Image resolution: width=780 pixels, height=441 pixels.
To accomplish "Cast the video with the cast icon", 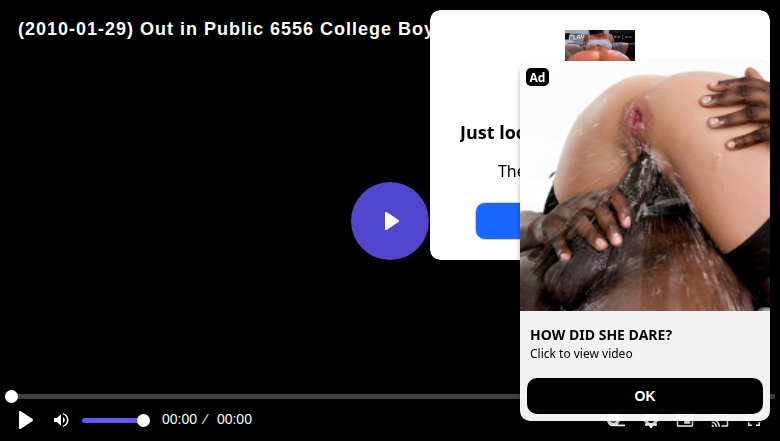I will coord(719,423).
